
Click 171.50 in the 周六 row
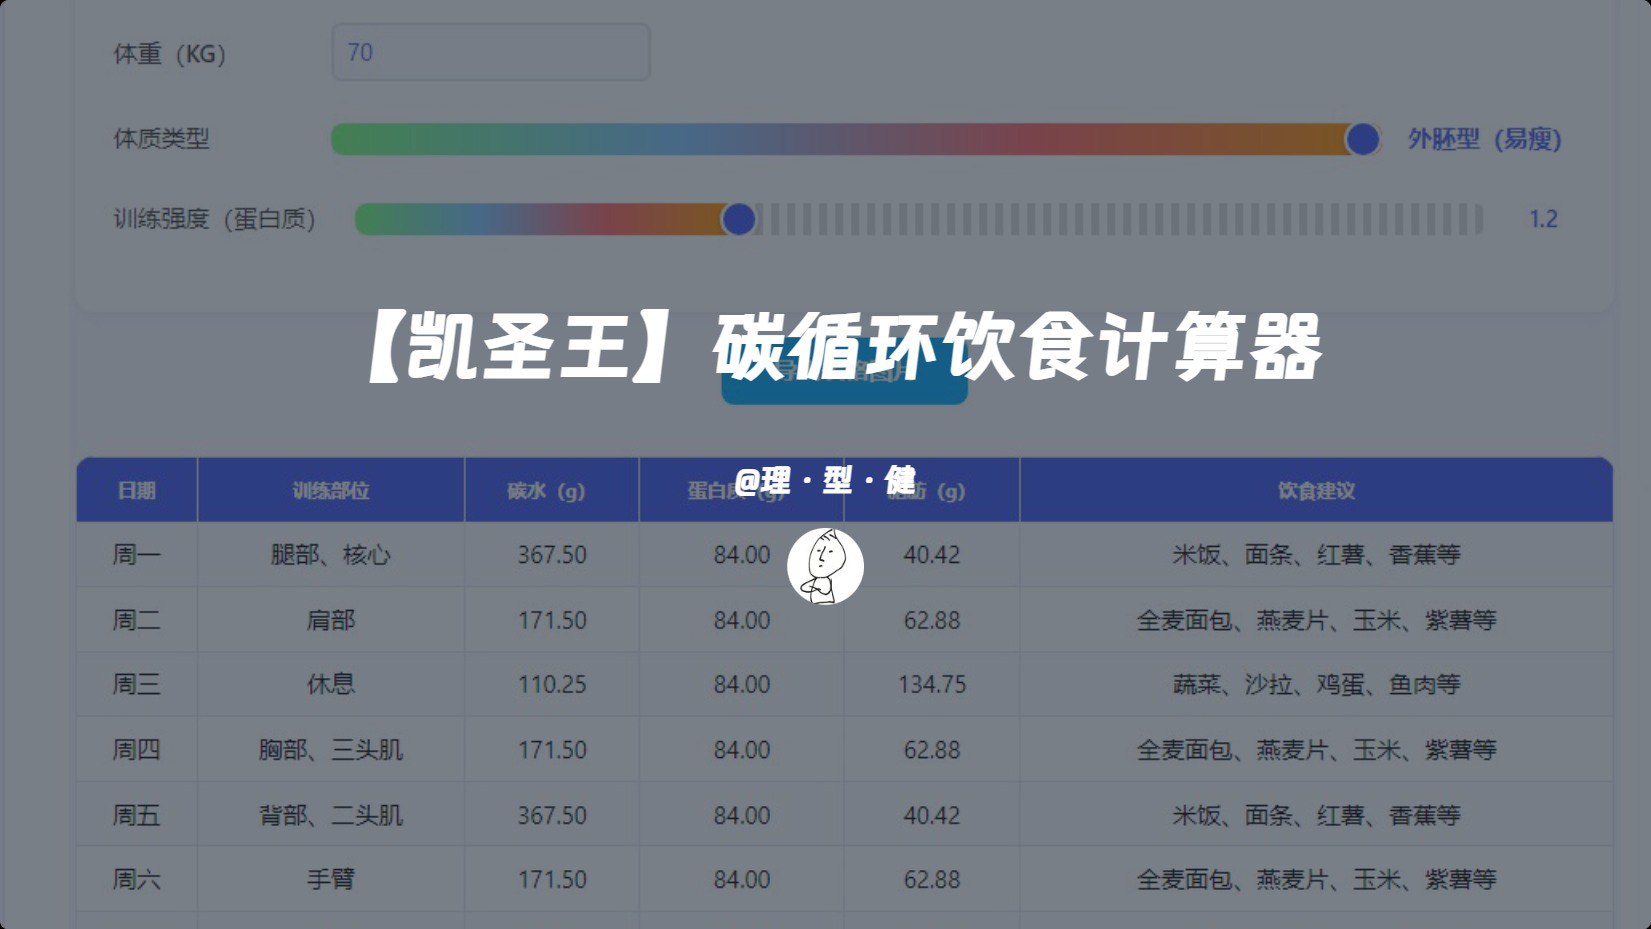[x=552, y=879]
